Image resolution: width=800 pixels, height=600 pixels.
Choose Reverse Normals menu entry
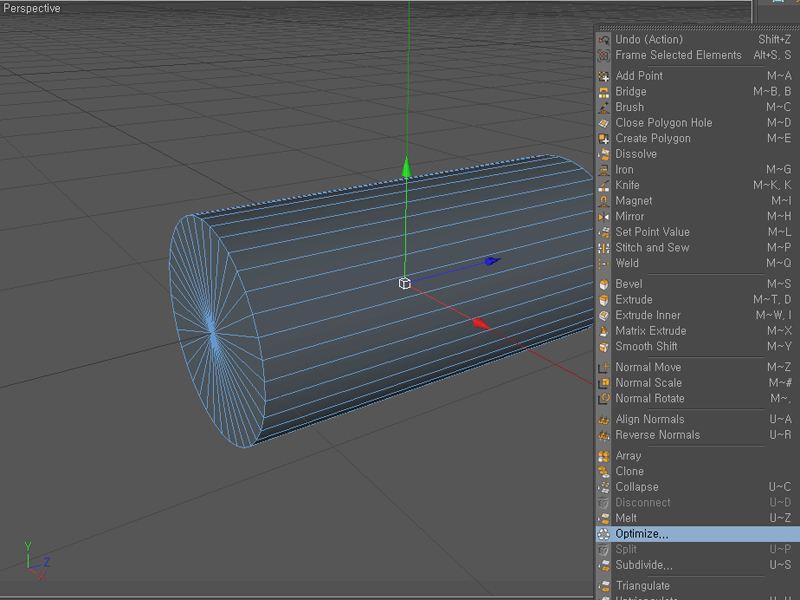697,435
